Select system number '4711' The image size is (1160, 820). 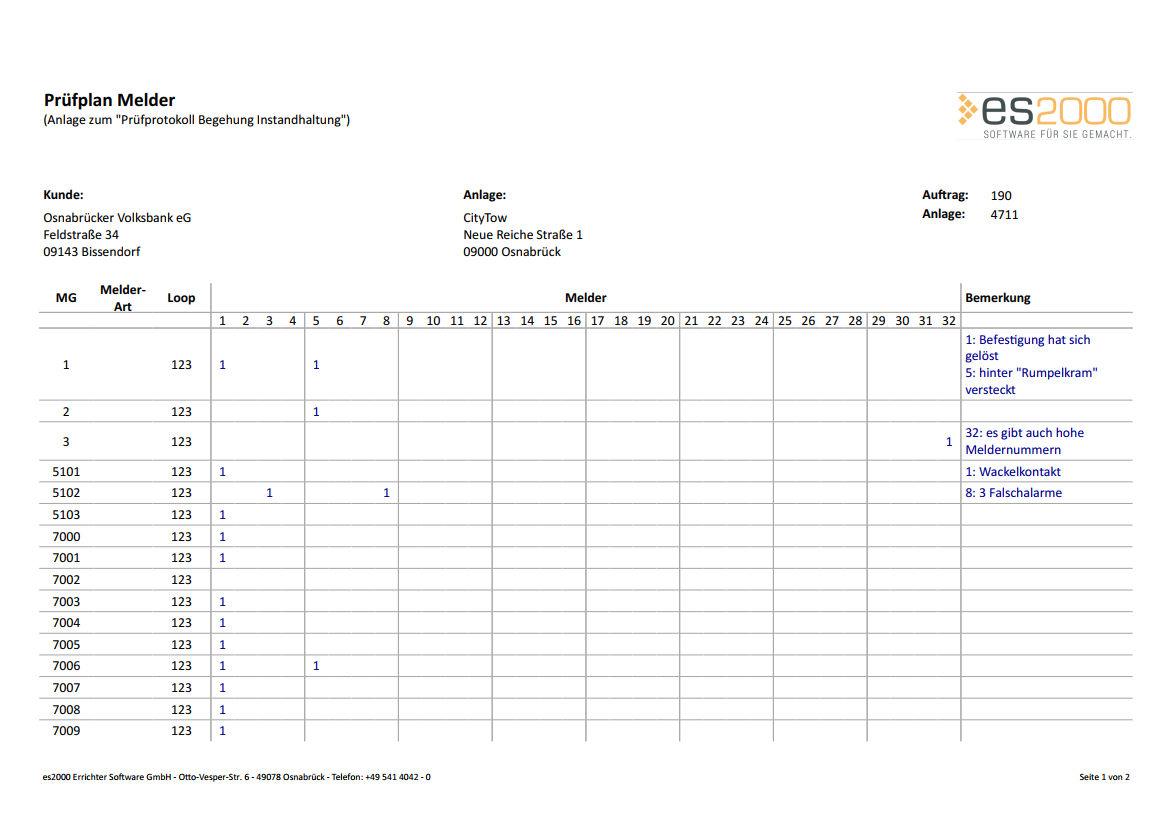(1004, 215)
